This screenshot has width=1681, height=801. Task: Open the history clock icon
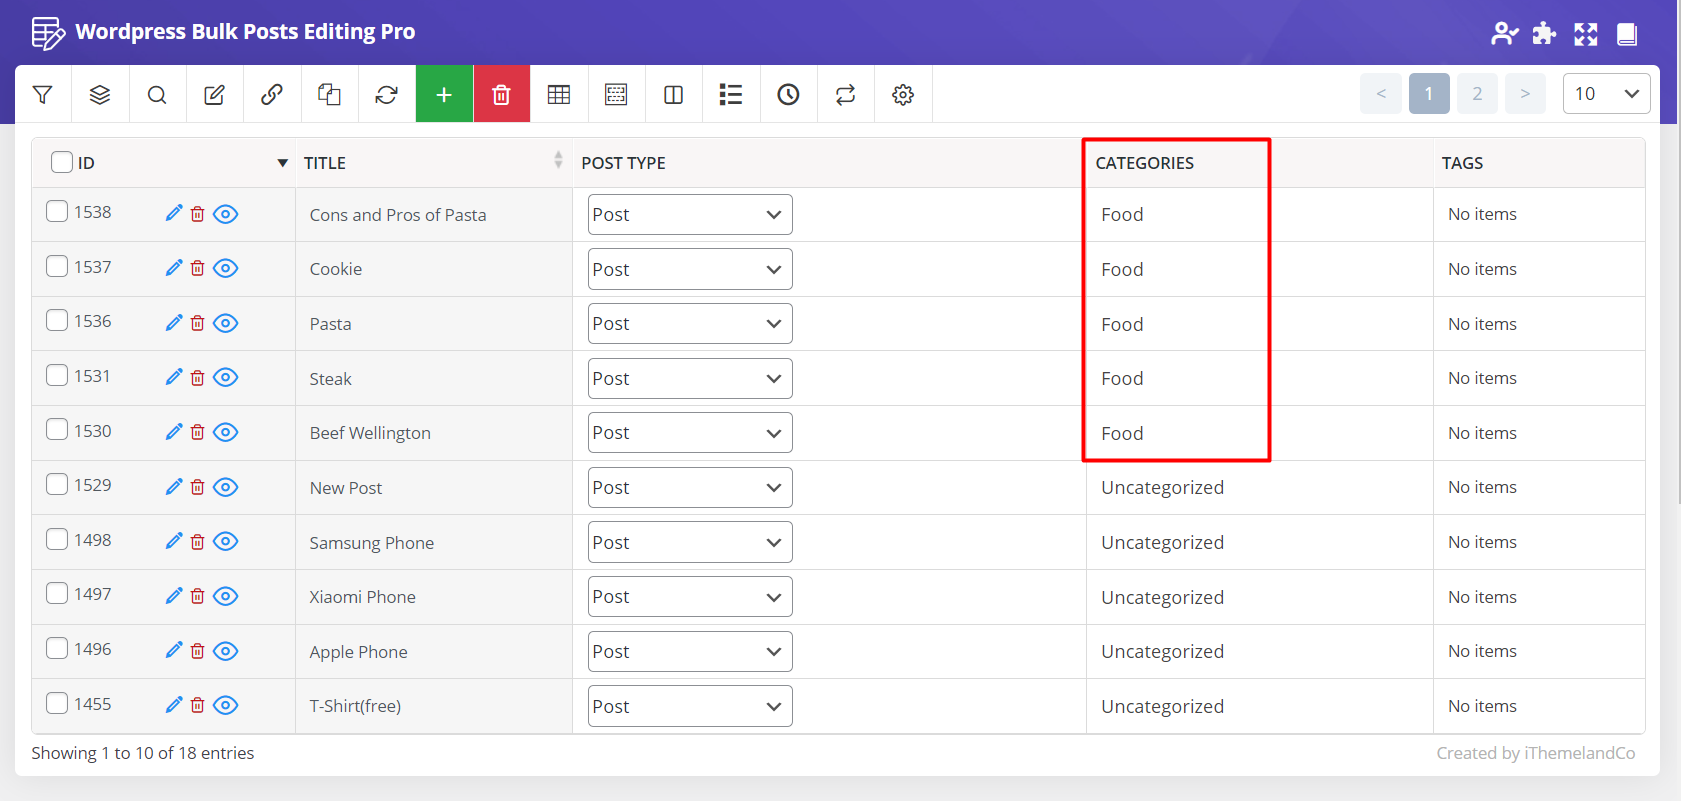[x=788, y=95]
